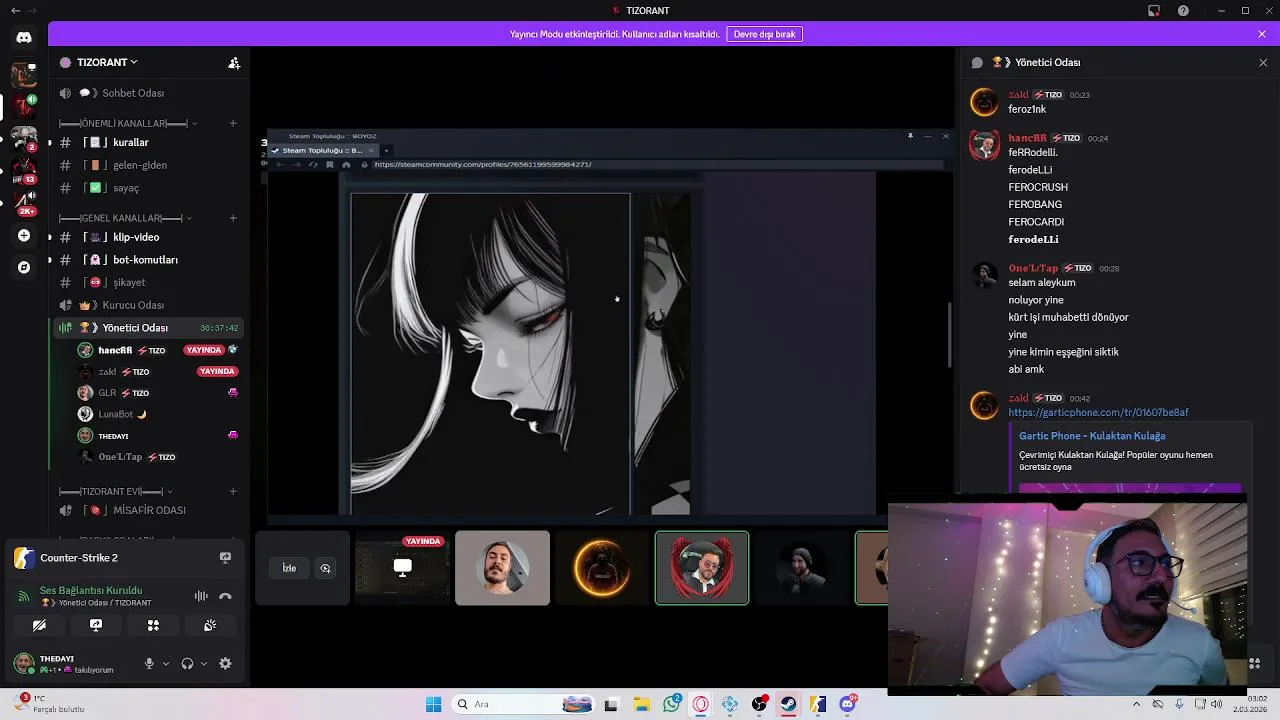
Task: Open audio output options chevron
Action: (204, 663)
